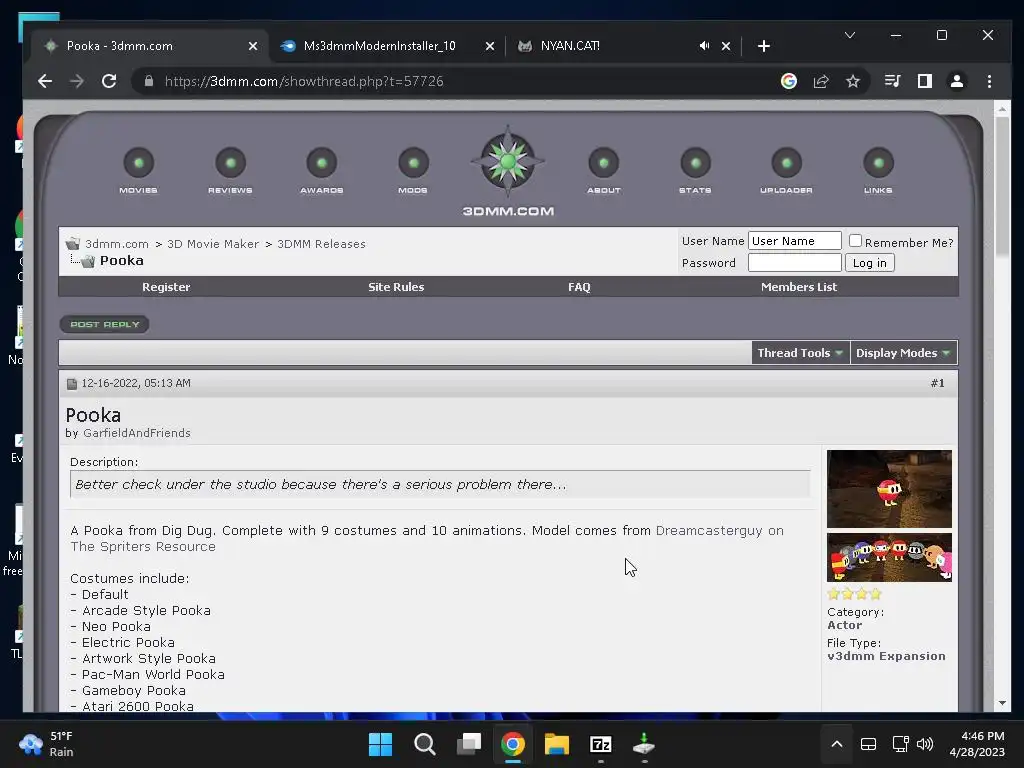Open post number #1 permalink
The height and width of the screenshot is (768, 1024).
point(937,383)
